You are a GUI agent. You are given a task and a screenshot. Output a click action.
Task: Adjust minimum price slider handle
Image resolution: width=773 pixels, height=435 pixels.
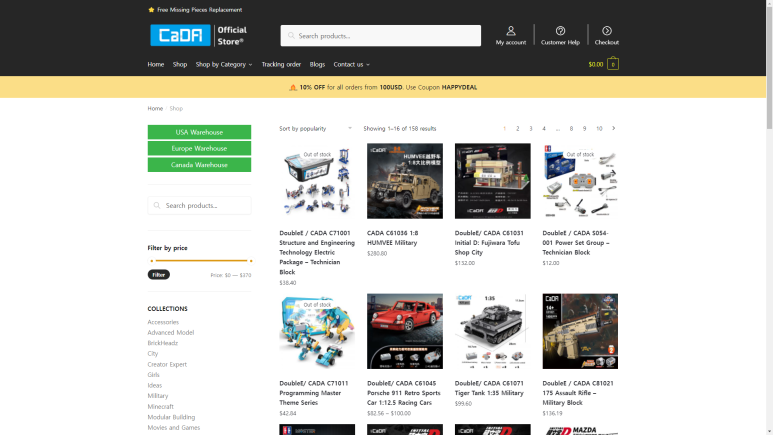point(151,260)
